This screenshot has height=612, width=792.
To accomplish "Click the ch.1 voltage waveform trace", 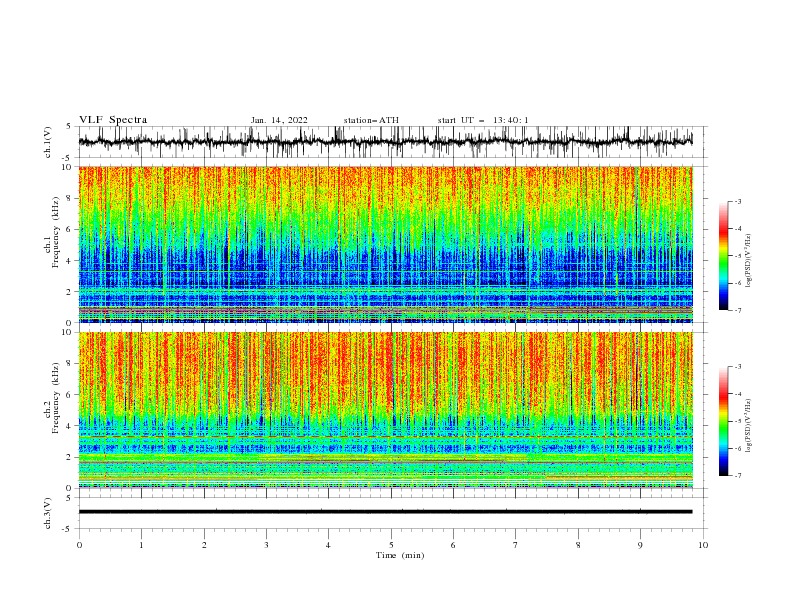I will 385,142.
